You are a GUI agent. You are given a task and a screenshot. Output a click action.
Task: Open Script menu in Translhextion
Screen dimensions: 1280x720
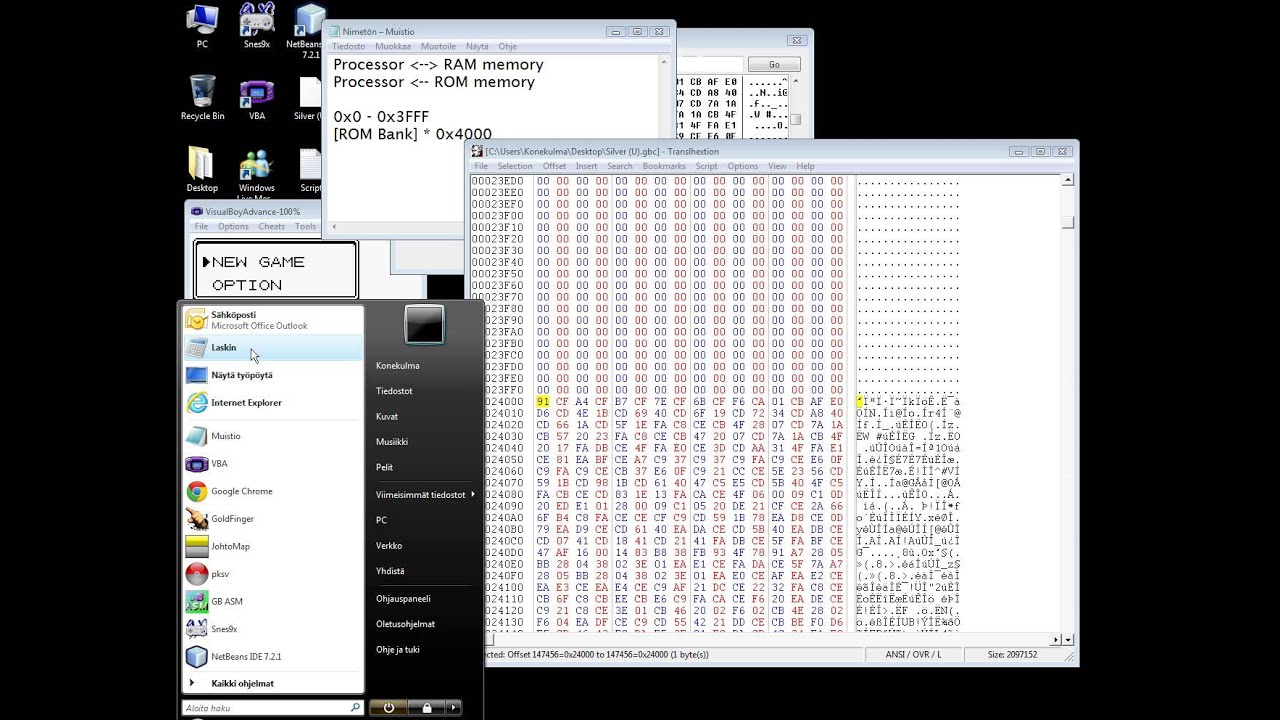click(707, 166)
